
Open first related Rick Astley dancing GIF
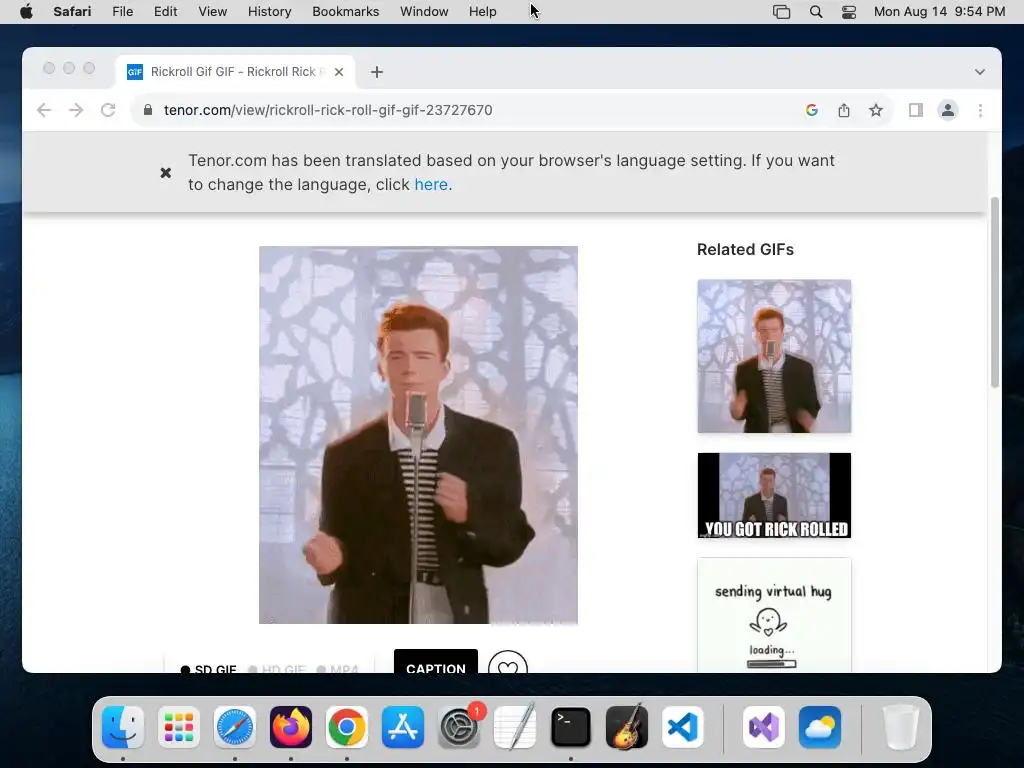tap(774, 356)
